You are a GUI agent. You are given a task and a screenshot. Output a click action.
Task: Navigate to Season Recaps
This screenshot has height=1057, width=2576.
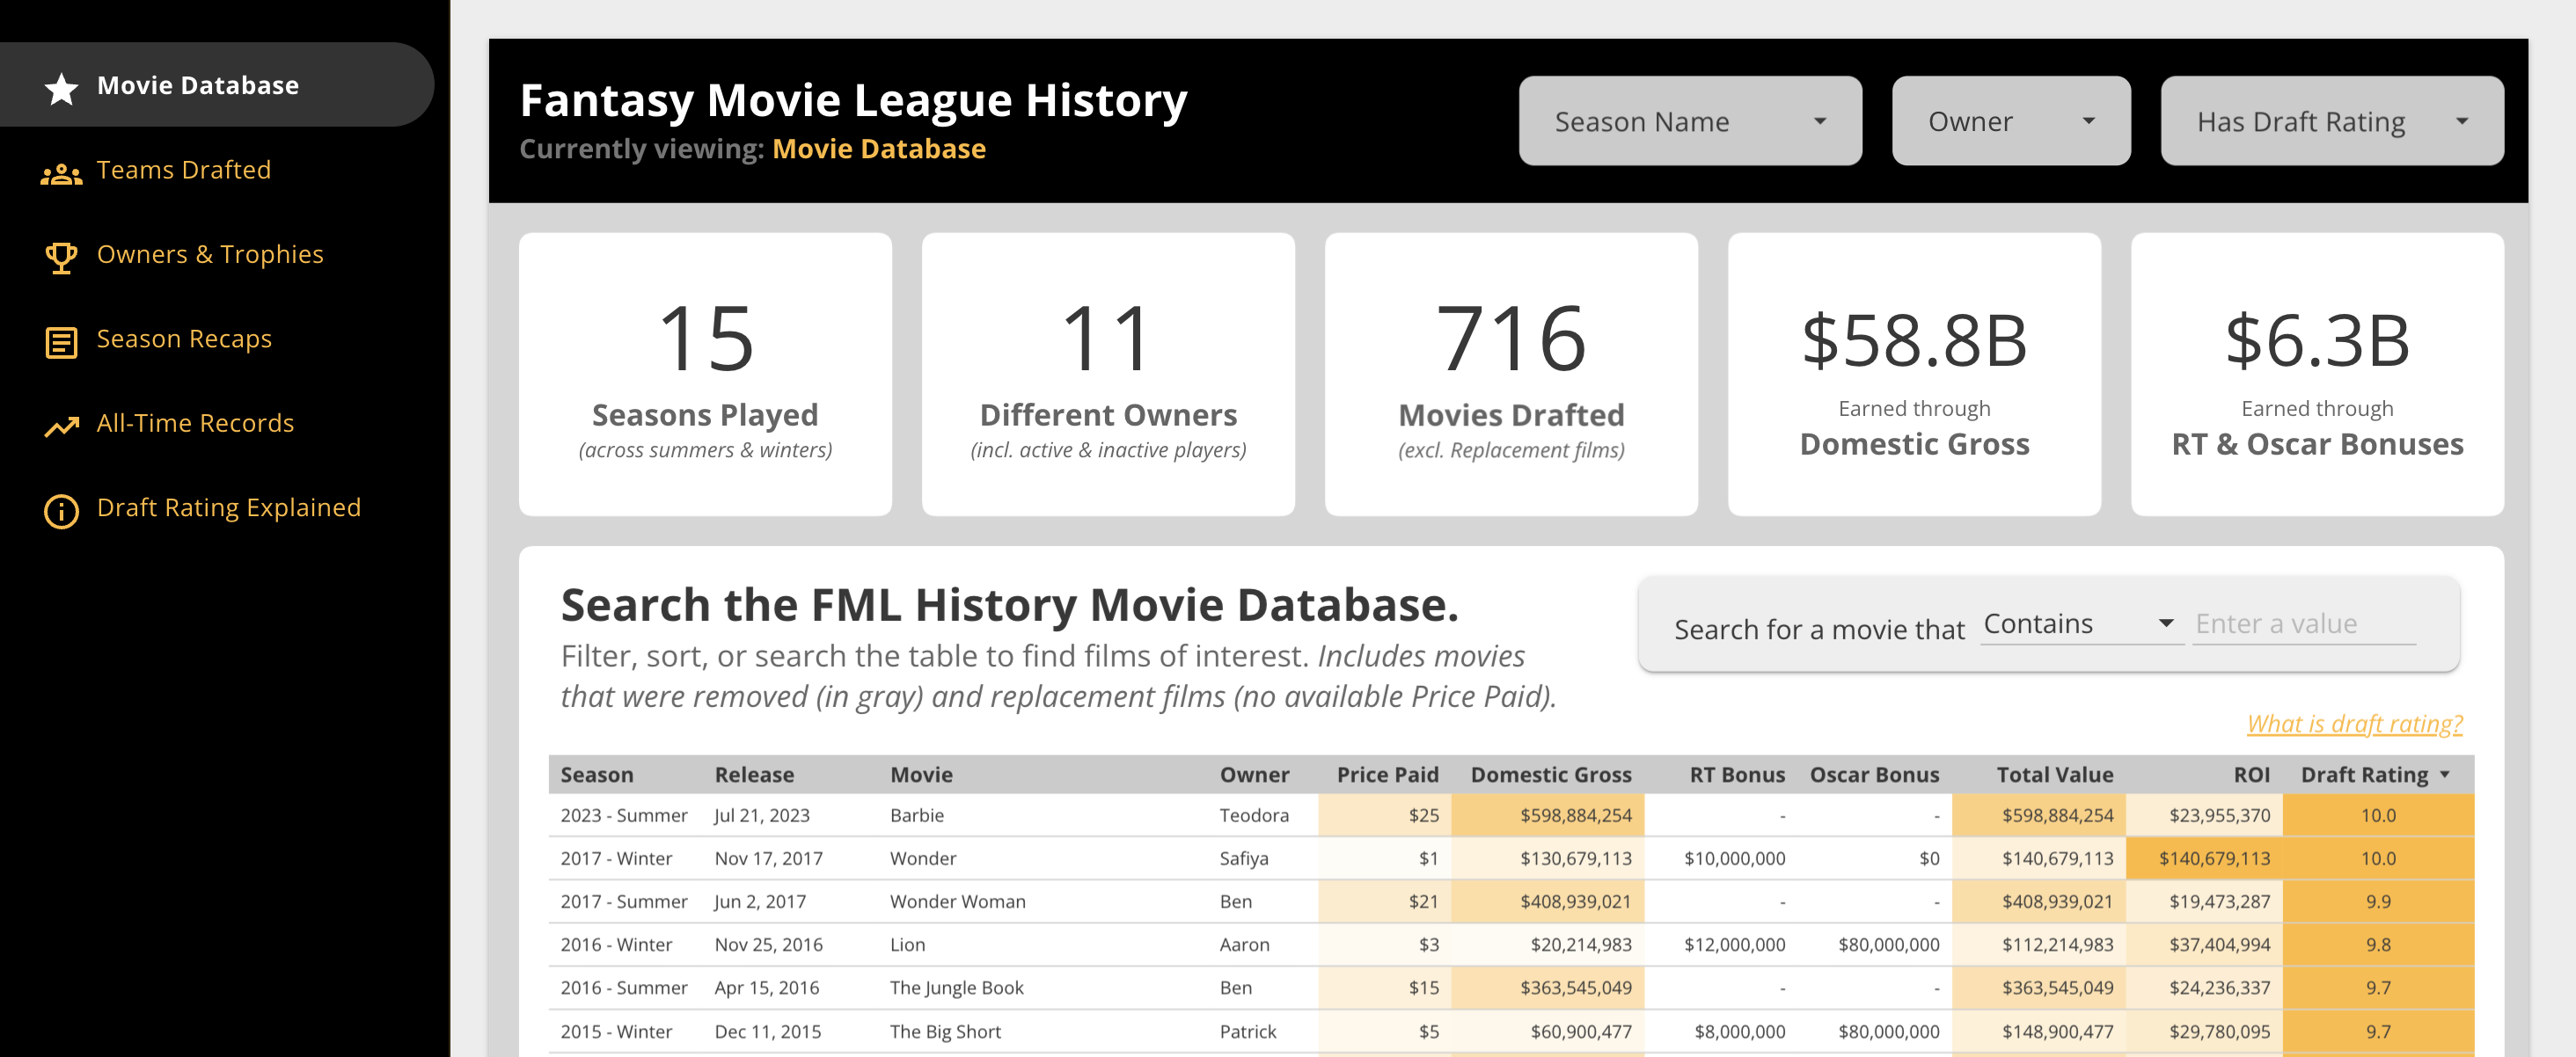184,339
